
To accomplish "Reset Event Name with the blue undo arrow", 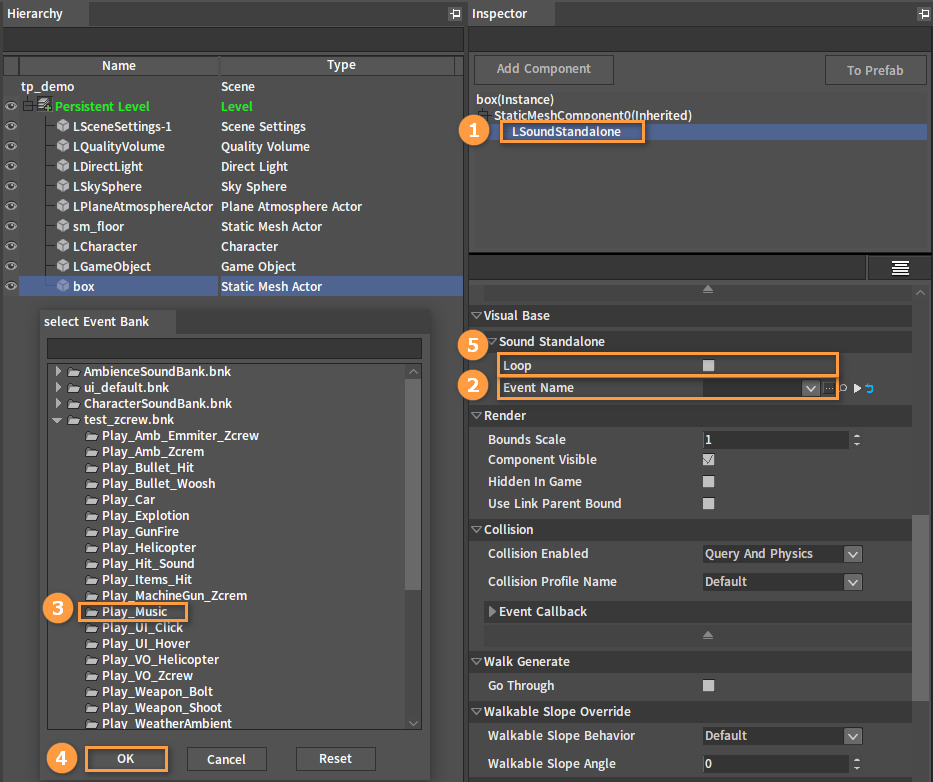I will (x=869, y=388).
